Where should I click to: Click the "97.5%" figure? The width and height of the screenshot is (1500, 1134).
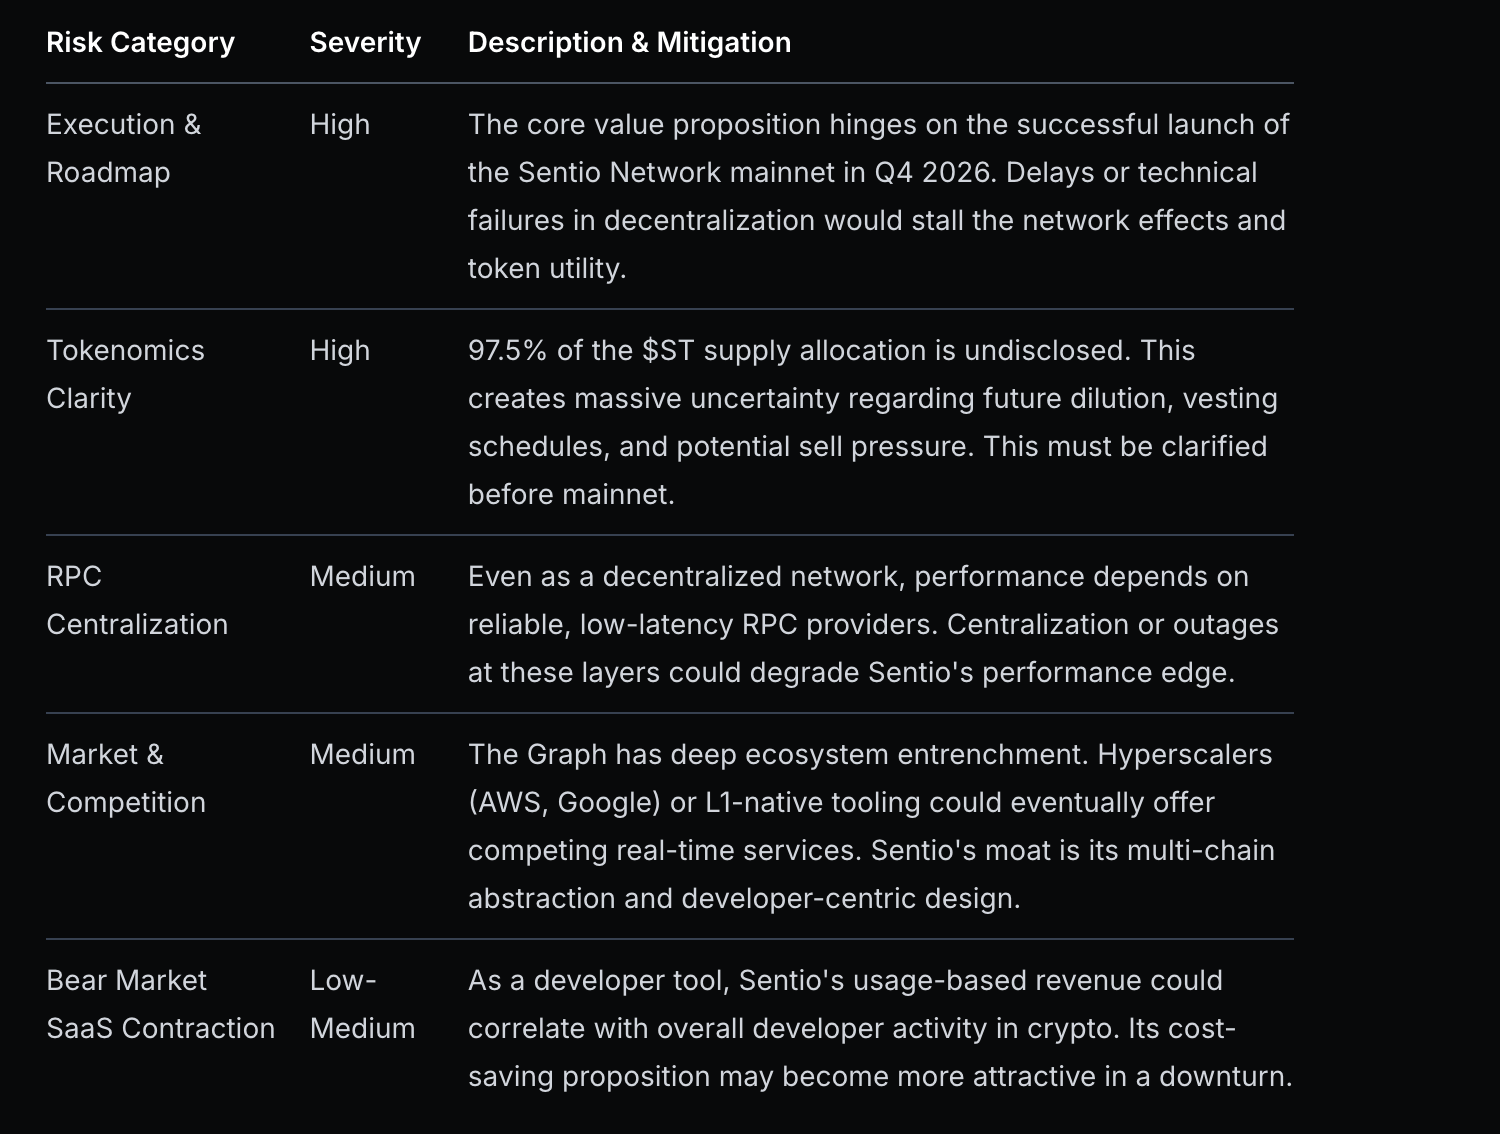pyautogui.click(x=507, y=350)
